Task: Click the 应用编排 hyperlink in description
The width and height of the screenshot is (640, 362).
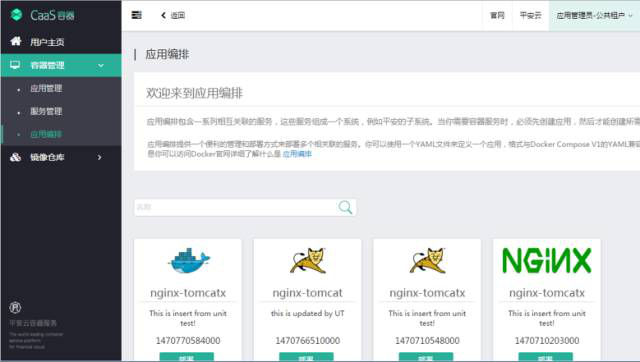Action: [297, 154]
